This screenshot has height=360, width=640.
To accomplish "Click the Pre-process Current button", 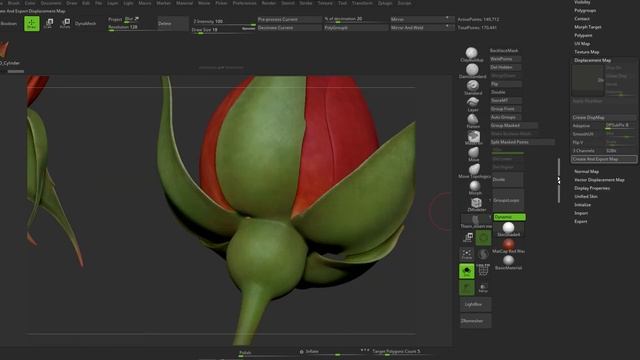I will 289,19.
